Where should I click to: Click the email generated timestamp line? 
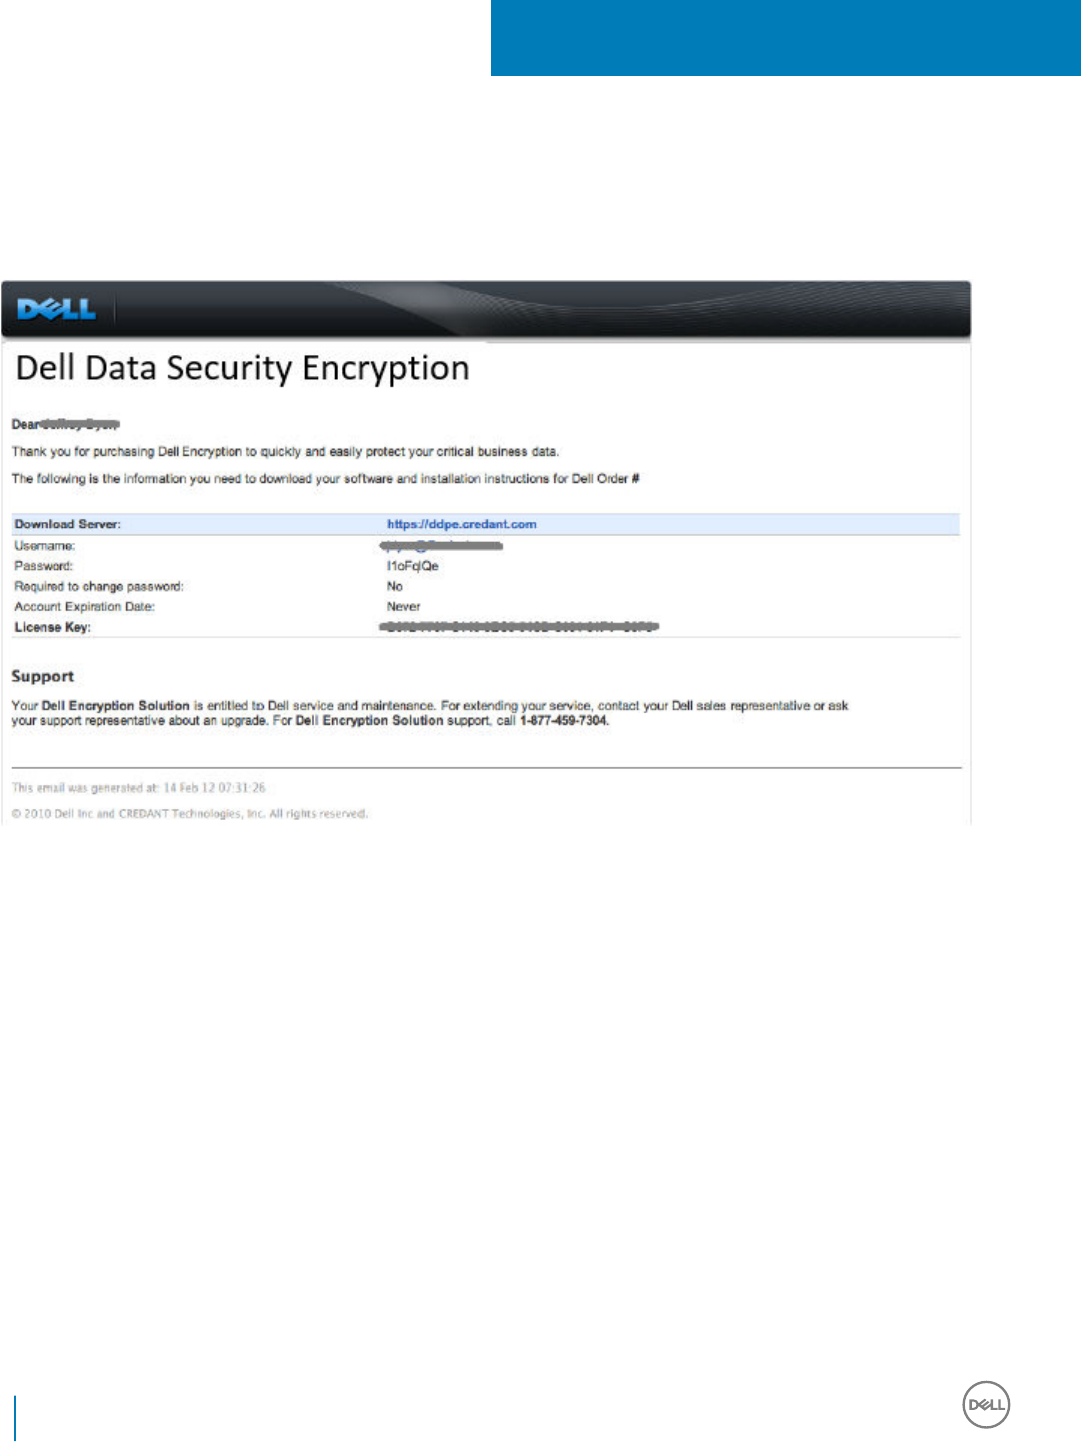coord(139,788)
